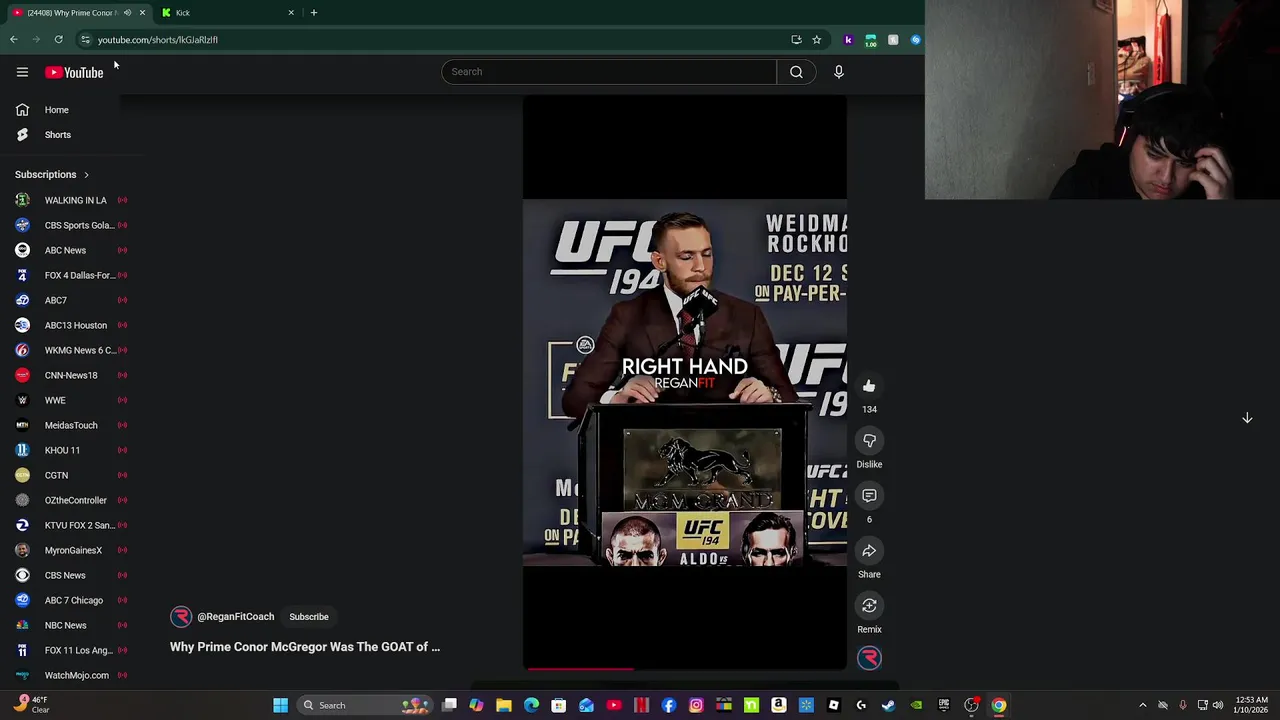Open WWE channel in subscriptions

coord(70,400)
